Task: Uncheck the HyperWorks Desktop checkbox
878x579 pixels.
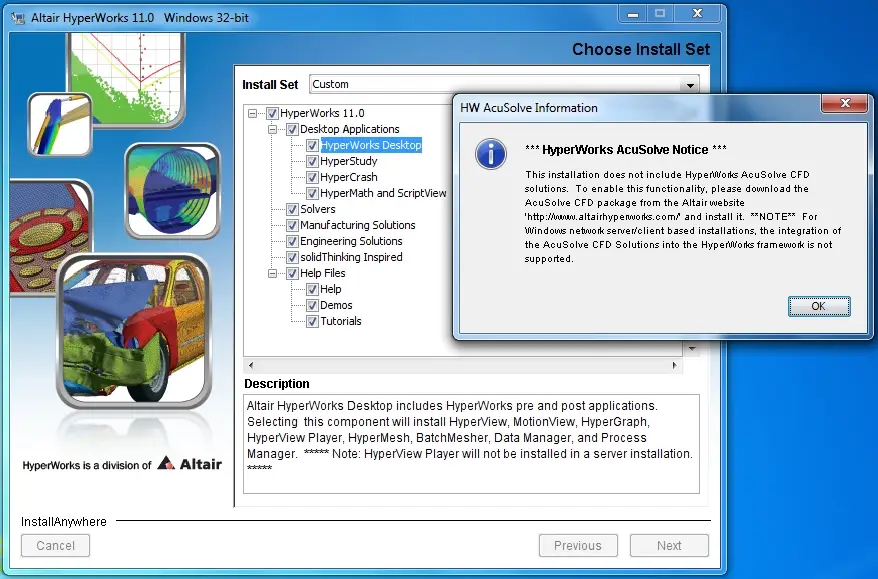Action: point(312,146)
